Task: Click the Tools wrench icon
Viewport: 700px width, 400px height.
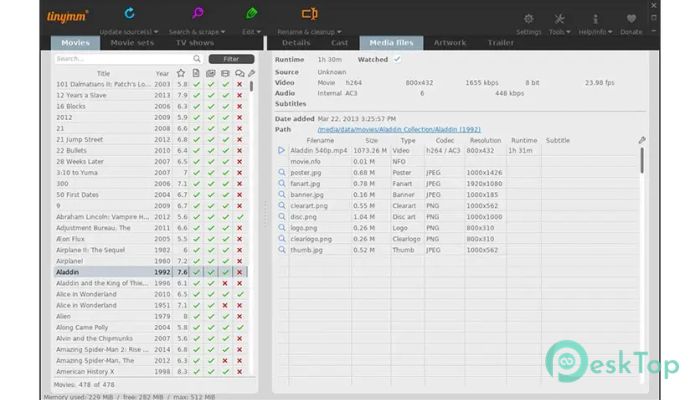Action: pos(559,19)
